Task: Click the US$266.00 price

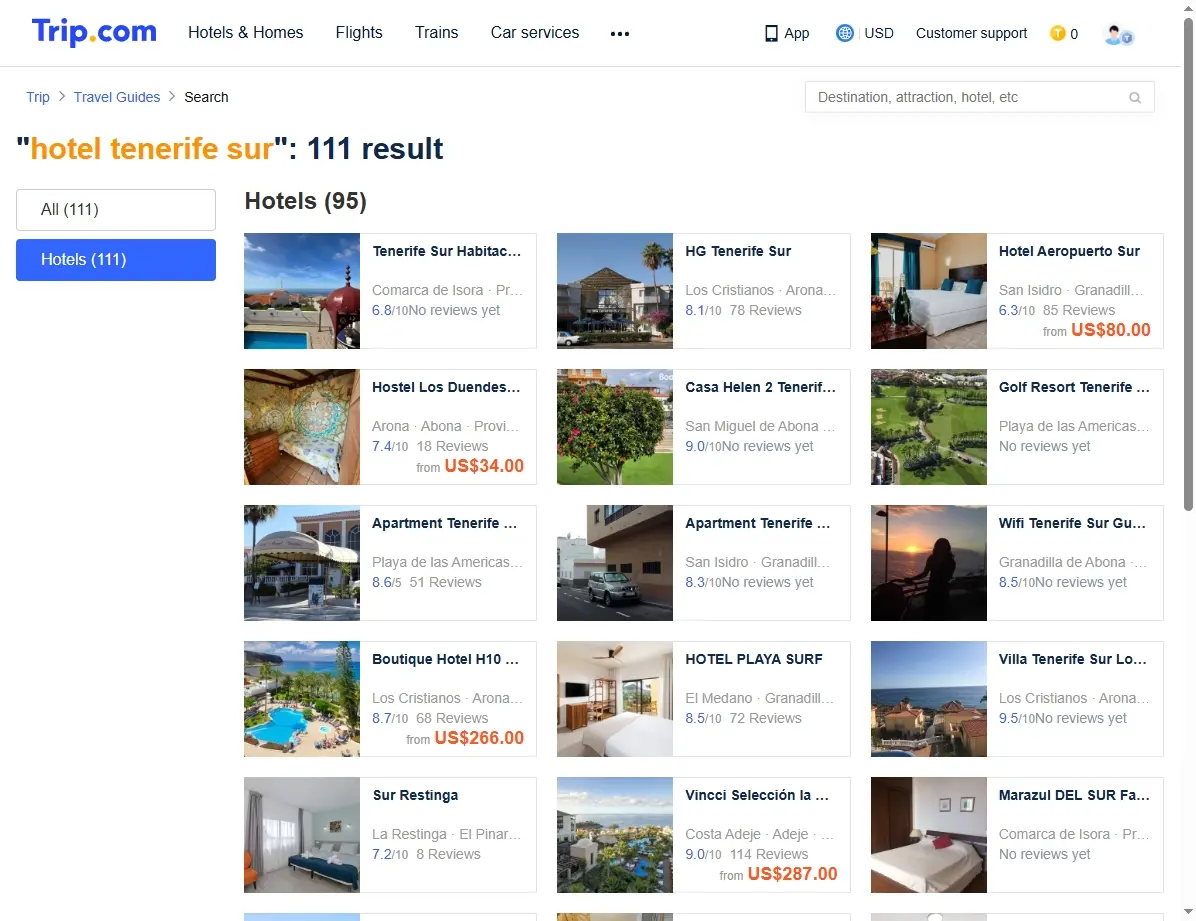Action: 479,738
